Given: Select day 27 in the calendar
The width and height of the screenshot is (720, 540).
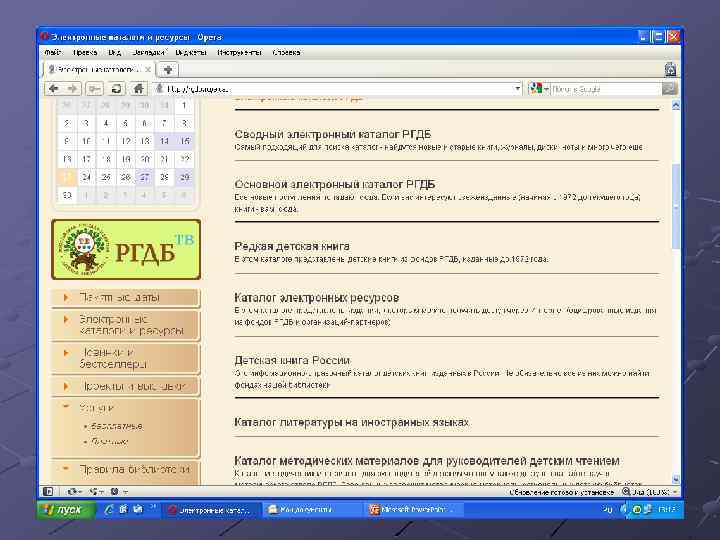Looking at the screenshot, I should tap(145, 177).
